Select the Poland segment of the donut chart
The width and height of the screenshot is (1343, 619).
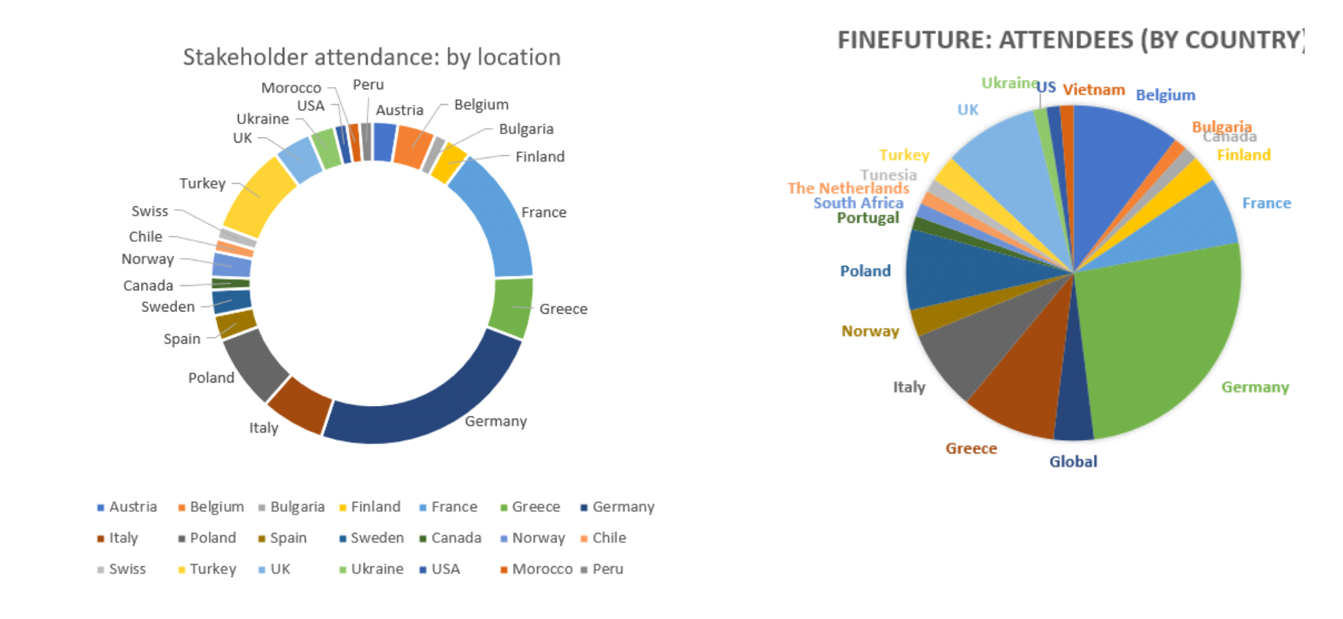[x=256, y=362]
